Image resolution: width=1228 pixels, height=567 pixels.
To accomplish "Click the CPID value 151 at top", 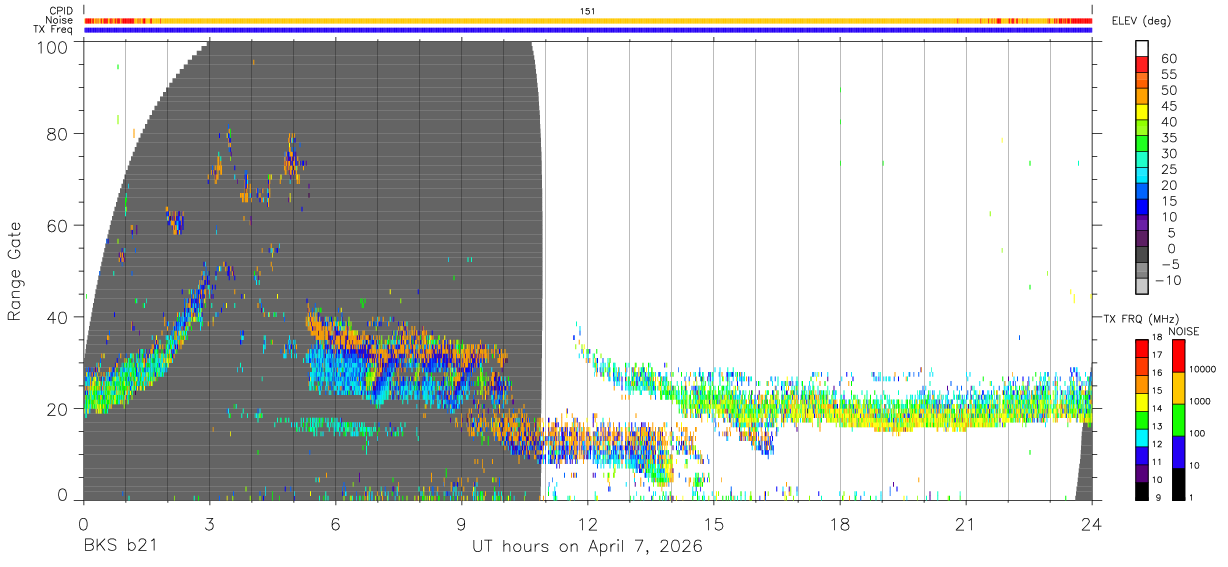I will 588,11.
